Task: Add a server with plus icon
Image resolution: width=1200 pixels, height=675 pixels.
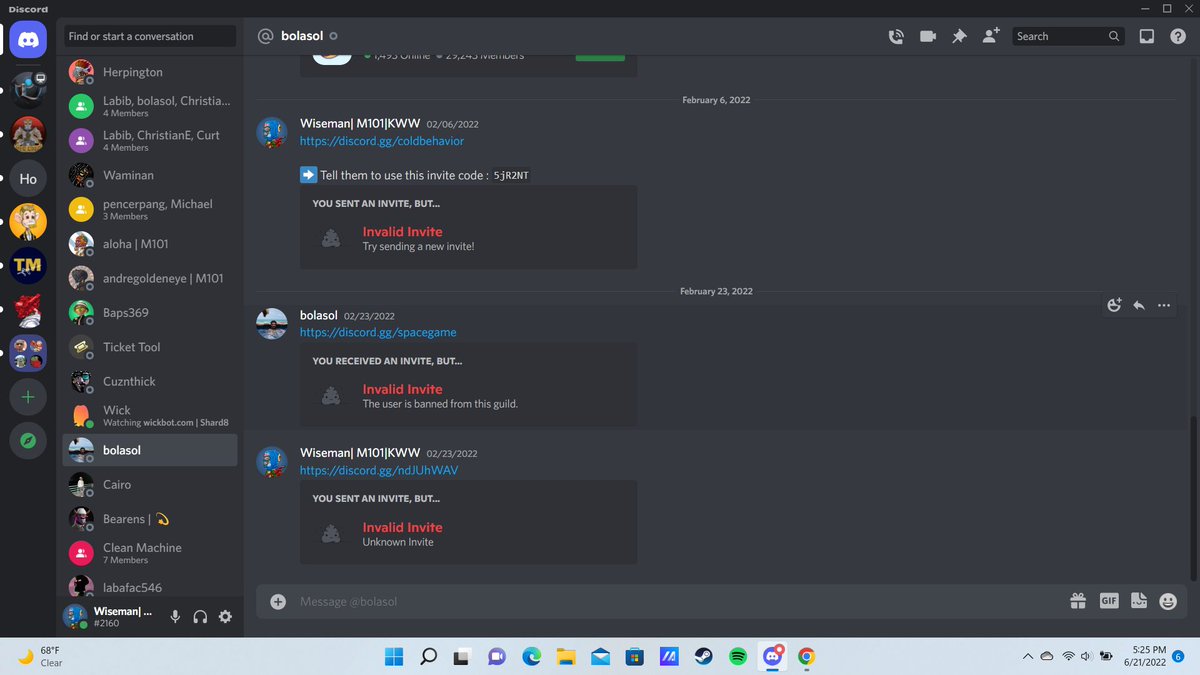Action: tap(28, 397)
